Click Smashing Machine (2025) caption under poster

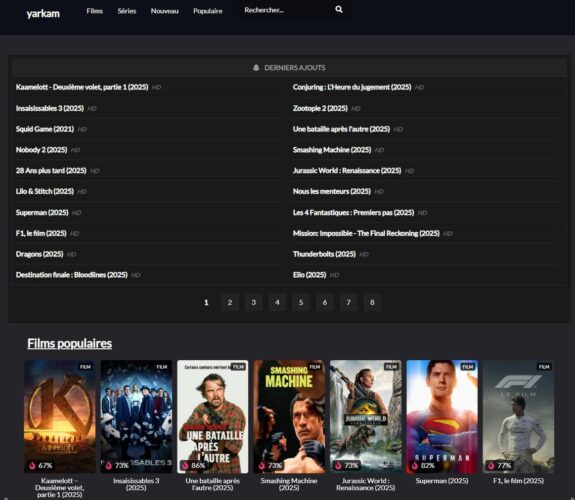289,484
